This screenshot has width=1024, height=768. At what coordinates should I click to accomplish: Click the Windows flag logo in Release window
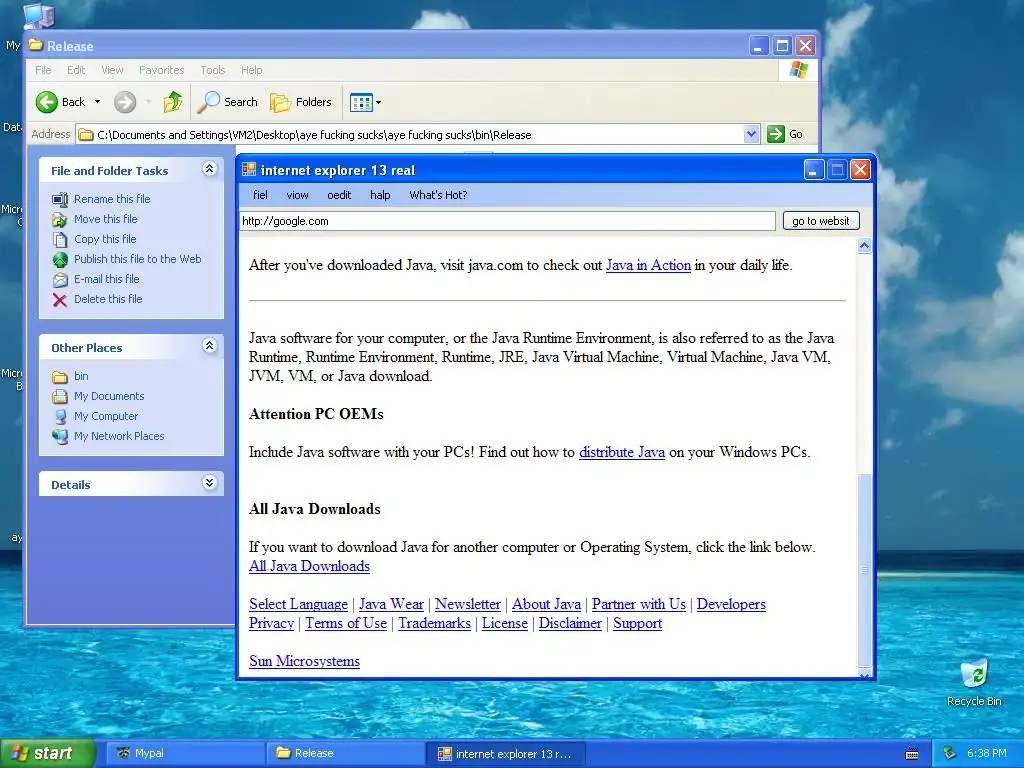pos(798,70)
